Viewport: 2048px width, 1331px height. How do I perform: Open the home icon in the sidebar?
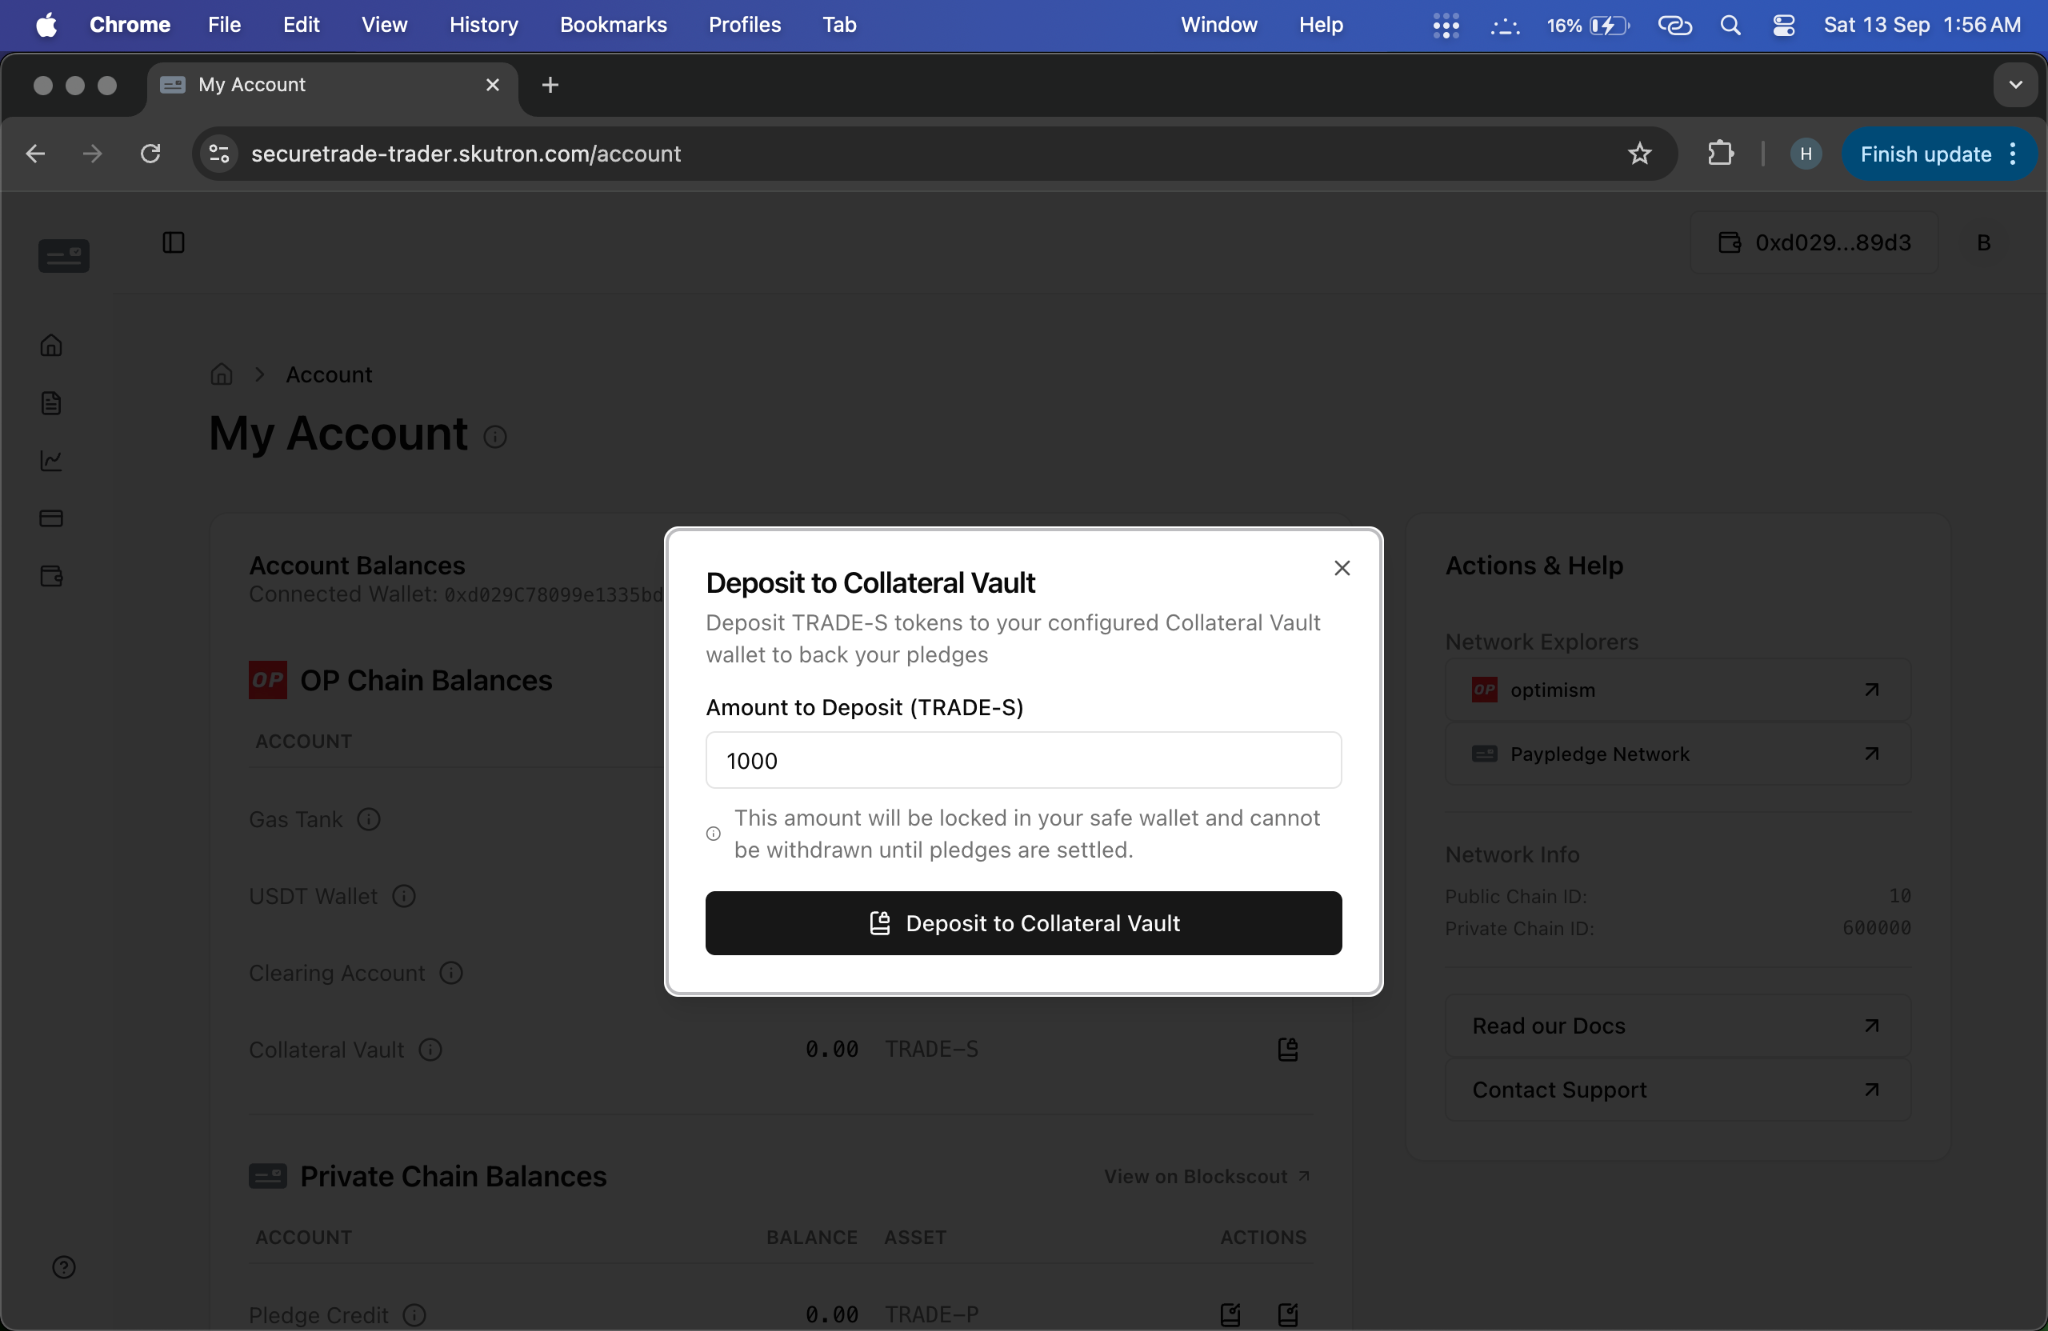[x=51, y=345]
